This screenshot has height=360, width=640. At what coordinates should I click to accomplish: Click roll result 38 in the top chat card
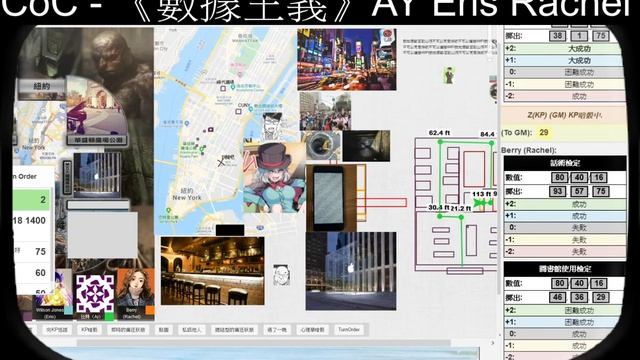tap(558, 36)
